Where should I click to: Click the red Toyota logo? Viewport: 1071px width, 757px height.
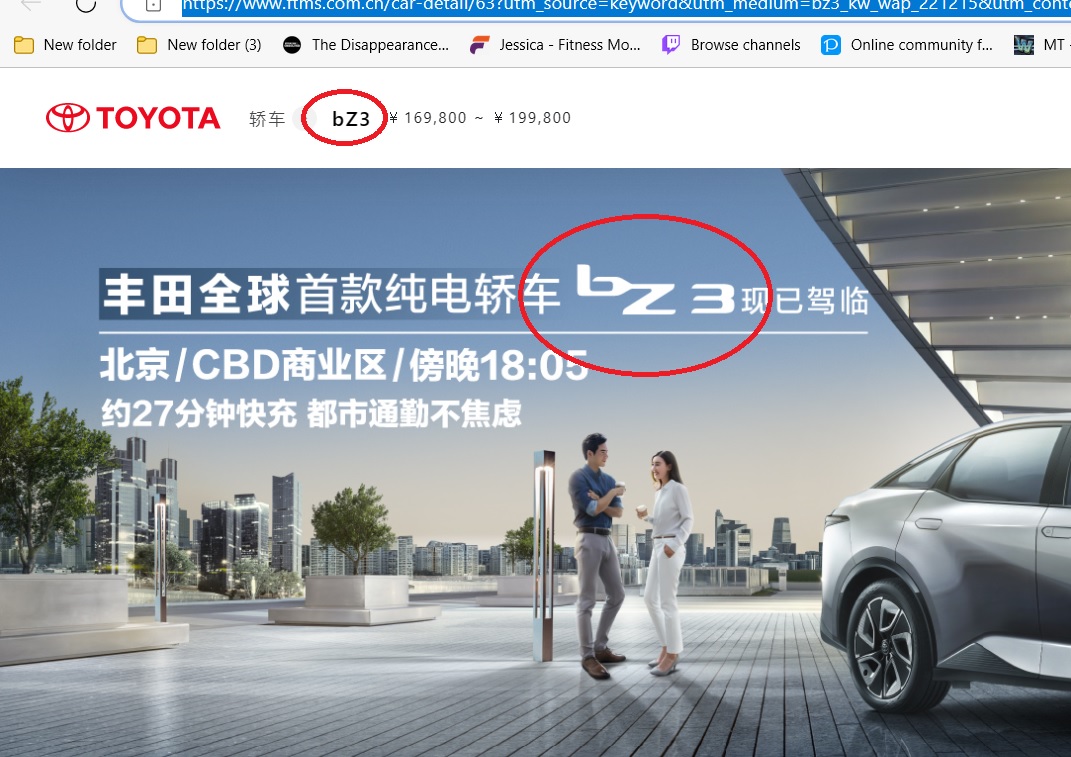[133, 118]
